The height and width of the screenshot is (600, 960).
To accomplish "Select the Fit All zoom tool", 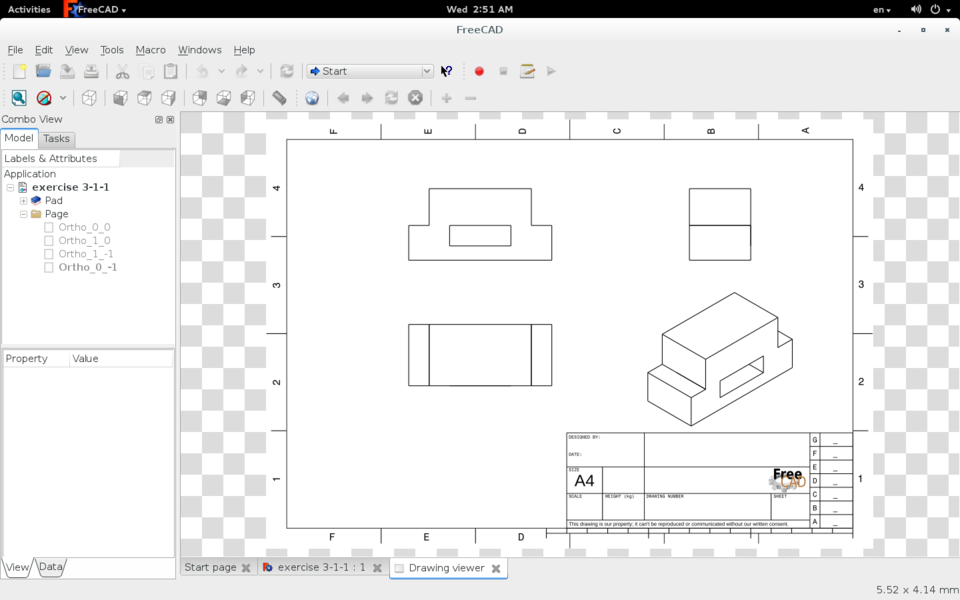I will tap(19, 97).
